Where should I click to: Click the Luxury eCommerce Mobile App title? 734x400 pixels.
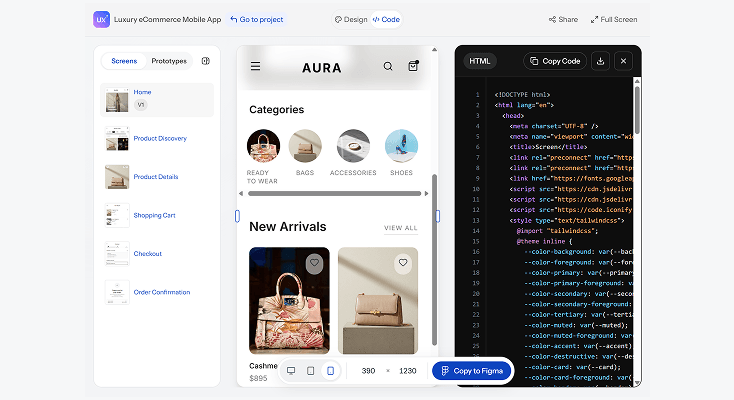[x=168, y=20]
